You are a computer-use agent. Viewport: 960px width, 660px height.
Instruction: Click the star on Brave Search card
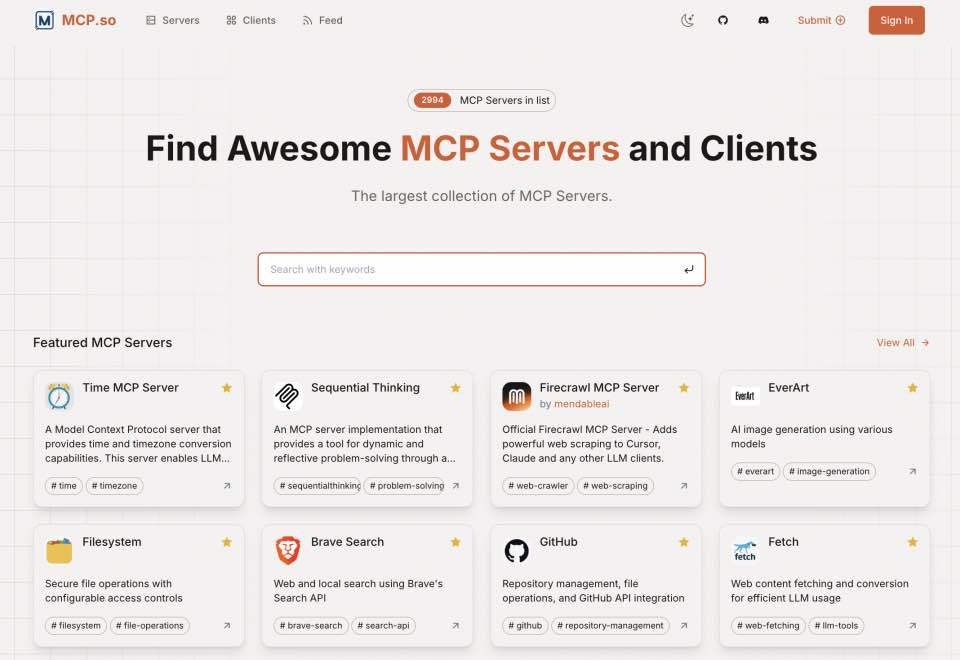click(455, 542)
